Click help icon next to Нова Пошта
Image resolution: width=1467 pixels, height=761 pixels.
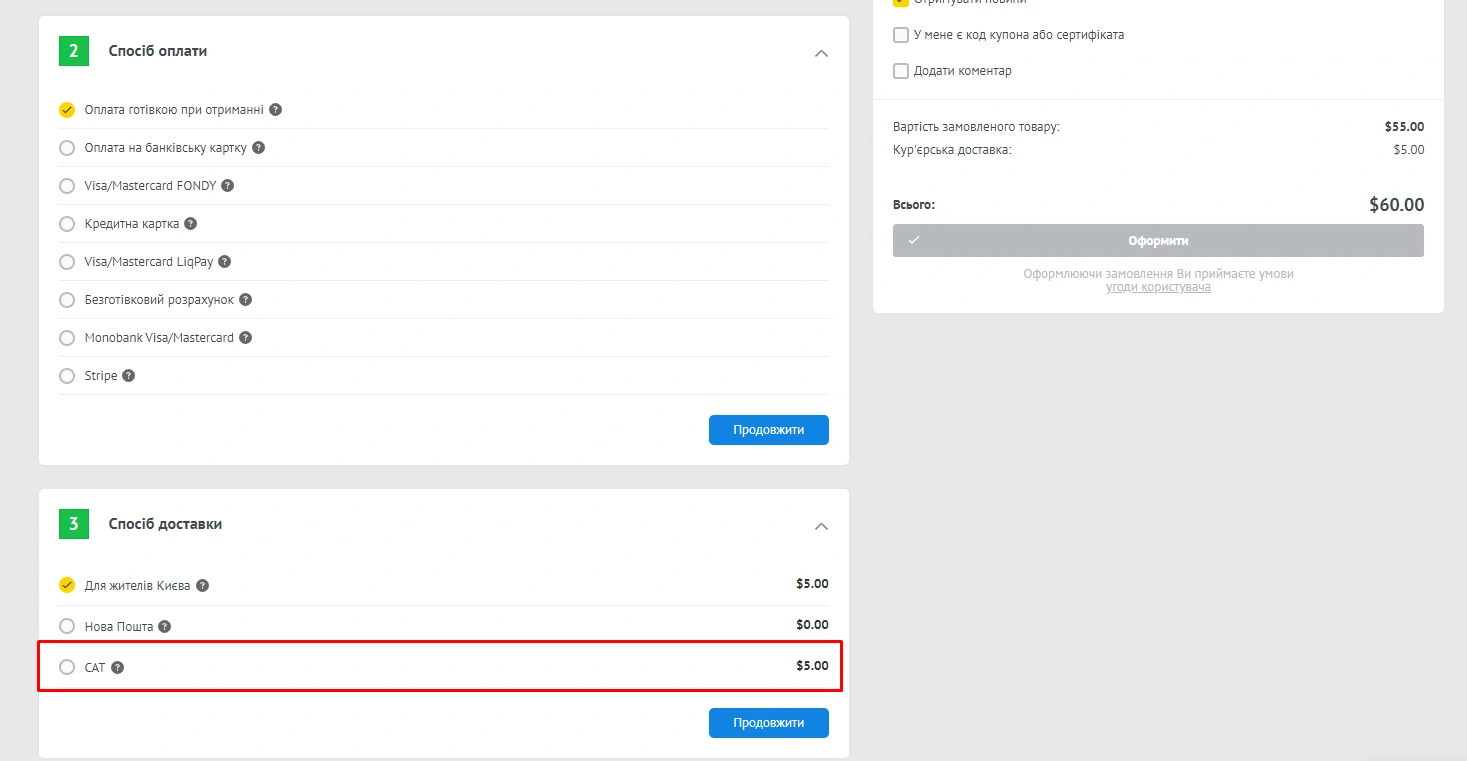(164, 627)
